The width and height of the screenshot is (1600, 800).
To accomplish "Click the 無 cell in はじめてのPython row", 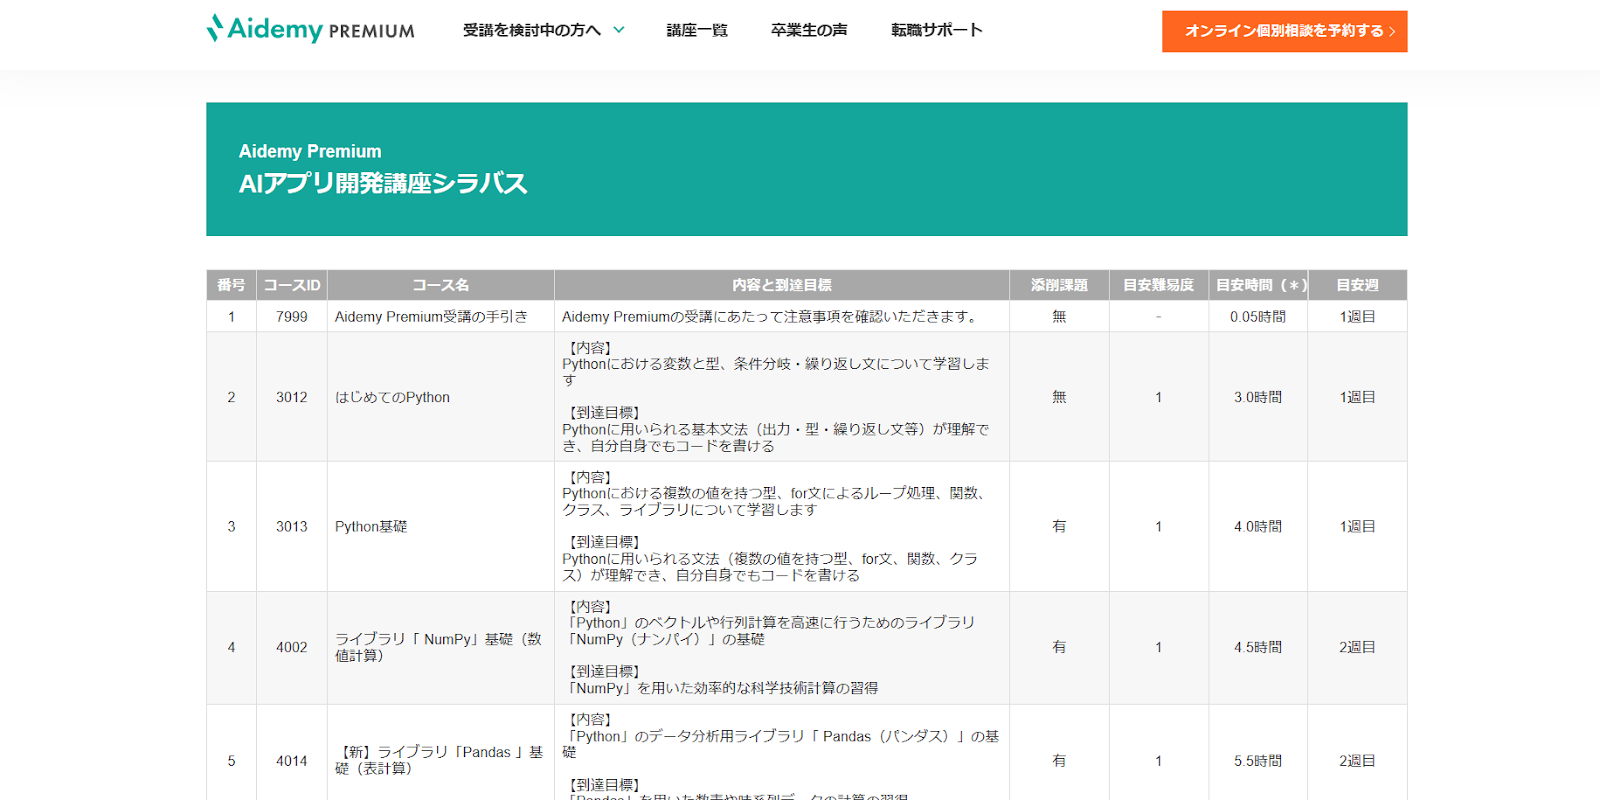I will (x=1059, y=397).
